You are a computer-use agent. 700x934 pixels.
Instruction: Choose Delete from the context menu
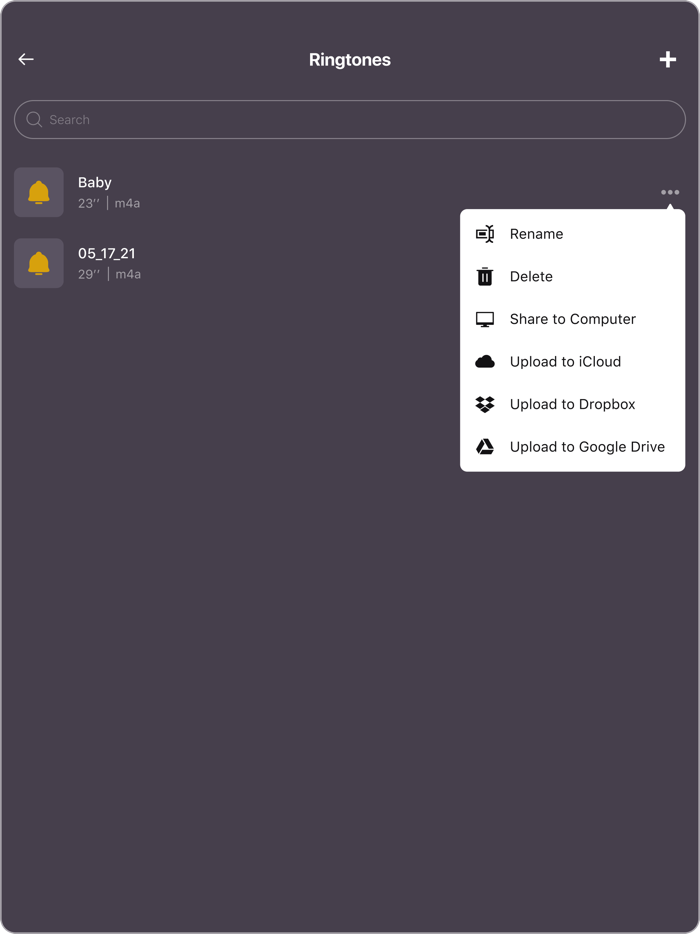[532, 276]
